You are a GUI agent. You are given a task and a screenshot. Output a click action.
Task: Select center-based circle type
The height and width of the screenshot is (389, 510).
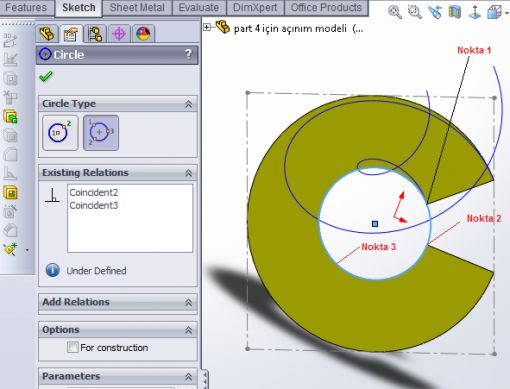60,133
